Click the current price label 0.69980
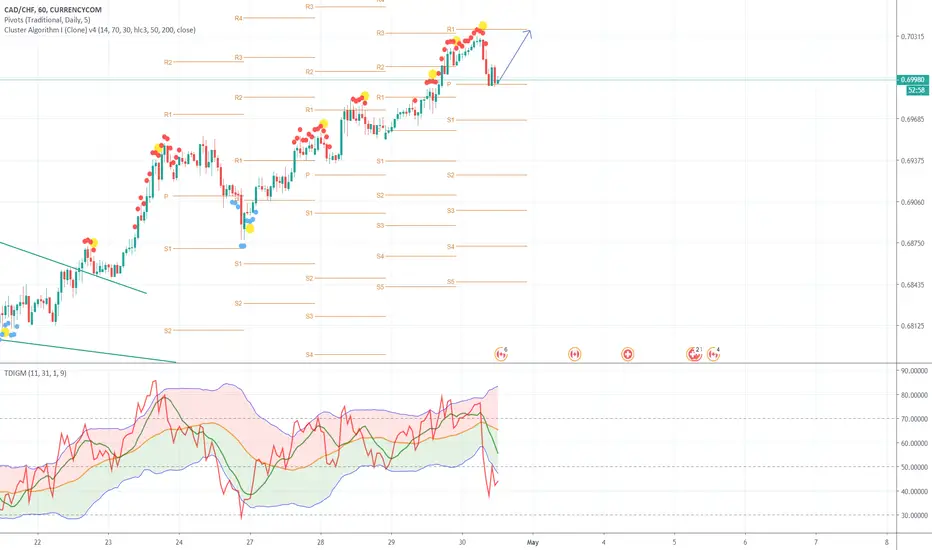Image resolution: width=932 pixels, height=550 pixels. pos(912,80)
